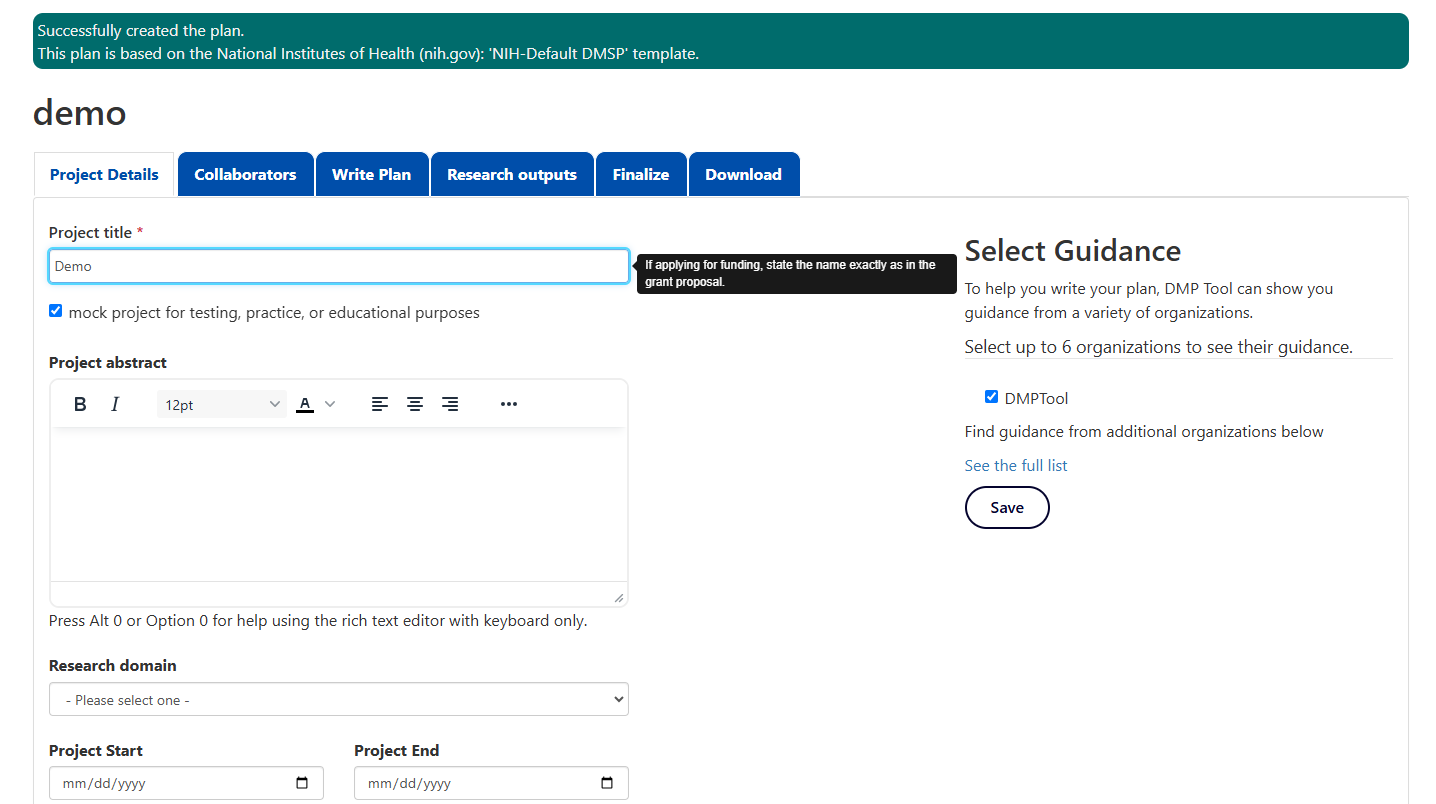Viewport: 1436px width, 804px height.
Task: Apply italic formatting in abstract editor
Action: (115, 404)
